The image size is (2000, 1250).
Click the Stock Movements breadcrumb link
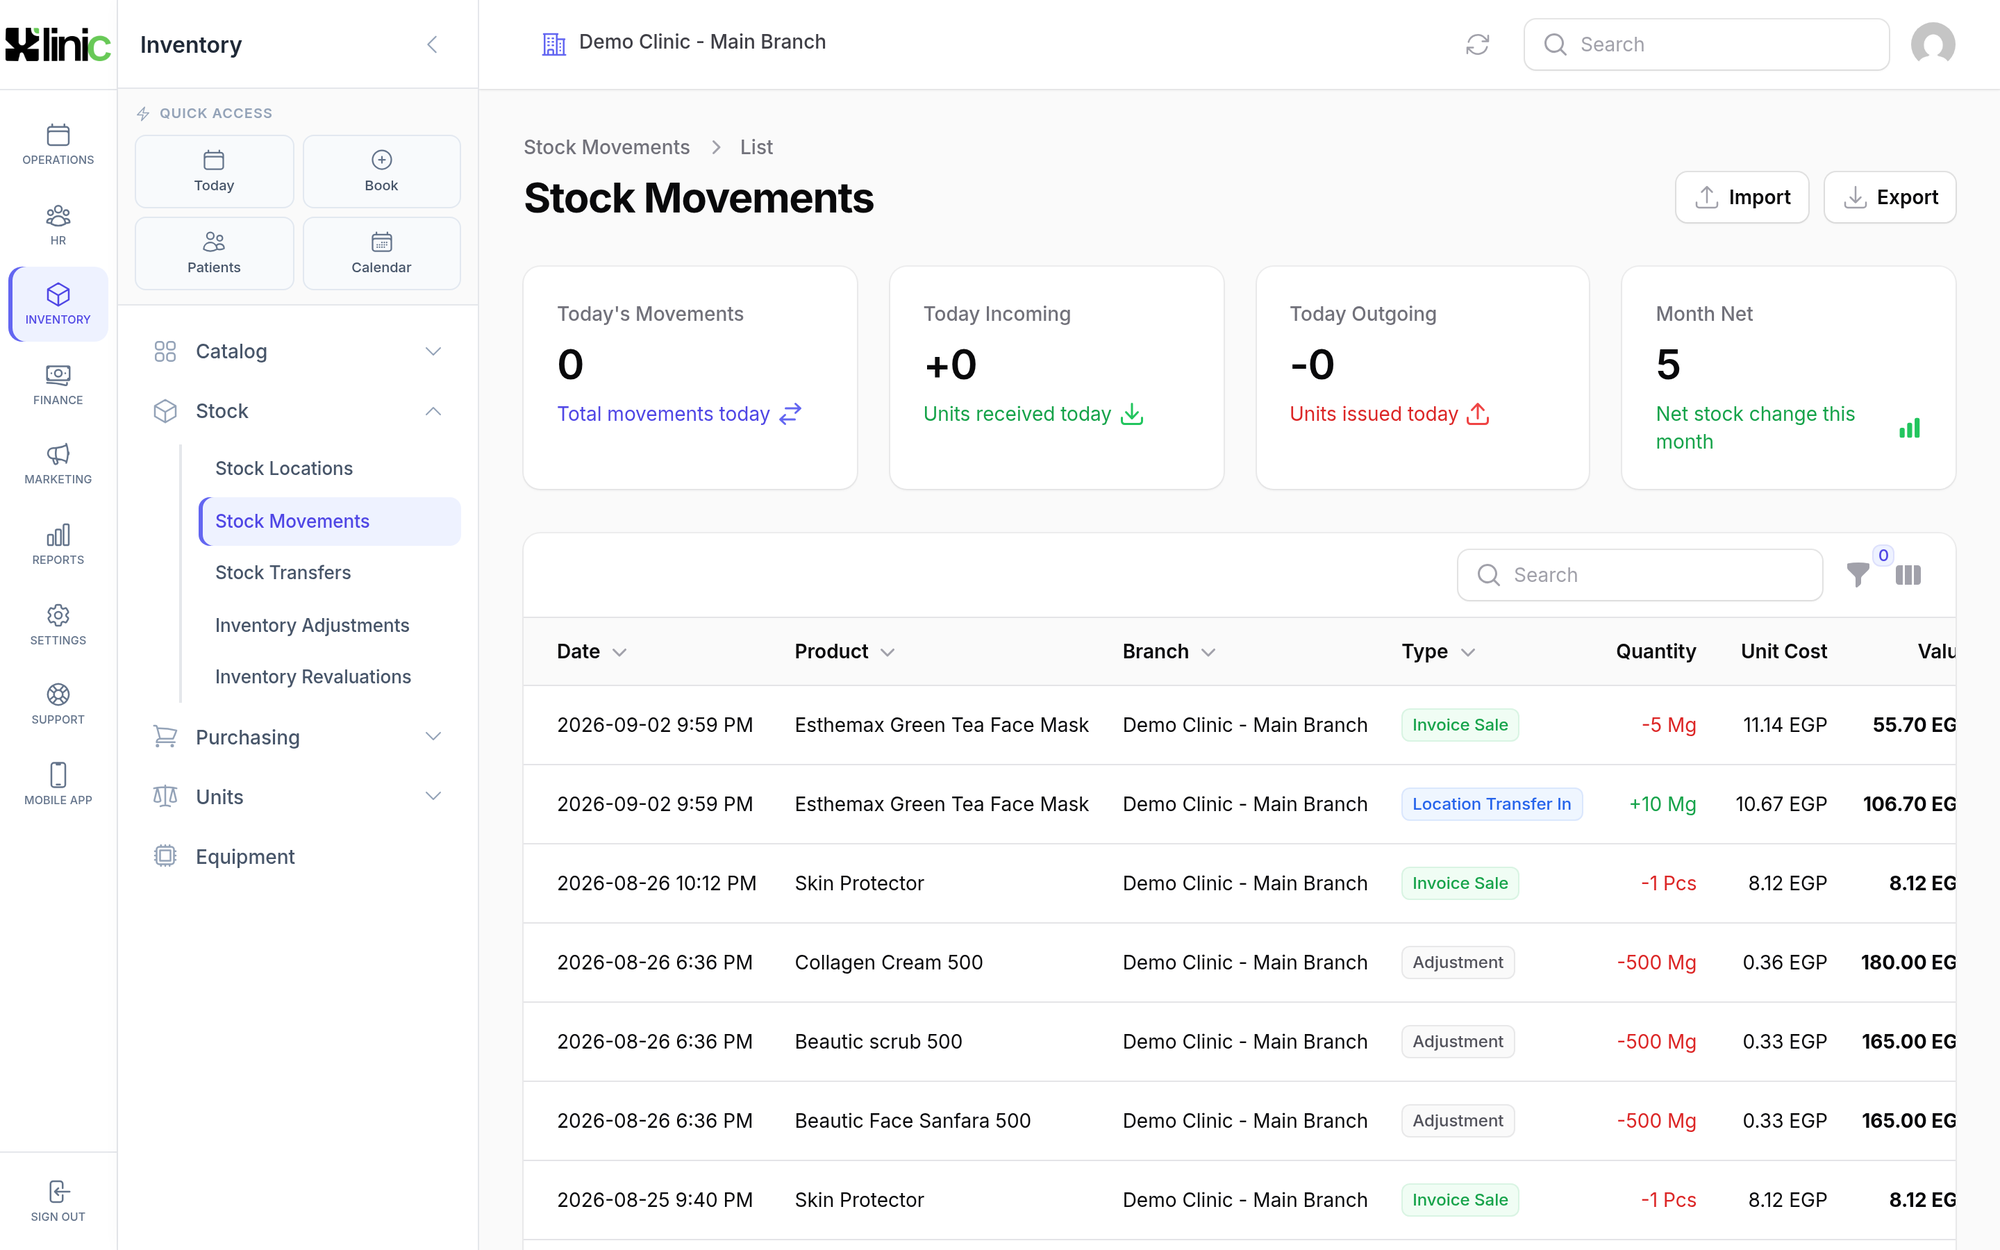pos(607,147)
